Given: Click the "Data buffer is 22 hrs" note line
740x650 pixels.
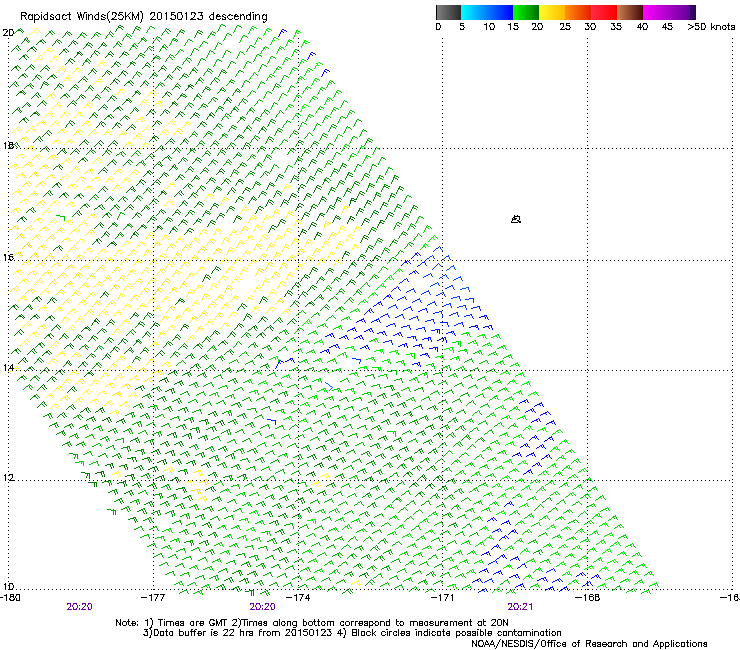Looking at the screenshot, I should (x=352, y=633).
